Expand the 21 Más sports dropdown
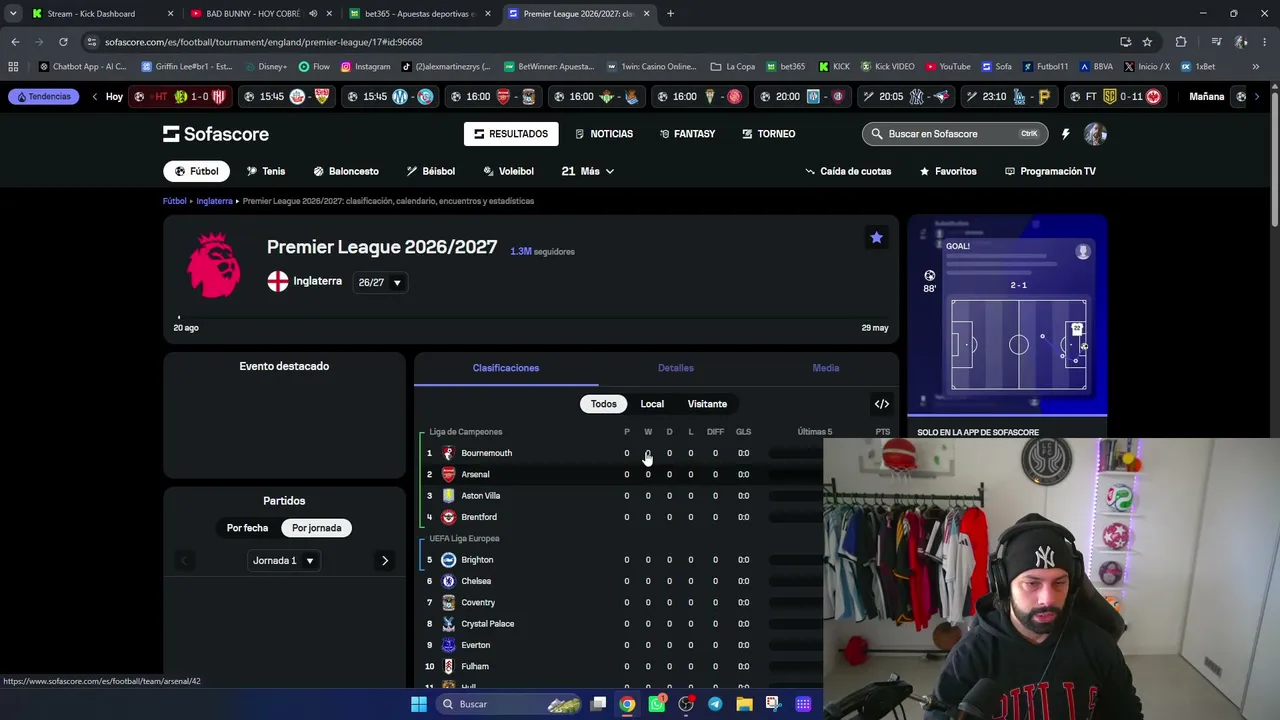 (x=587, y=171)
